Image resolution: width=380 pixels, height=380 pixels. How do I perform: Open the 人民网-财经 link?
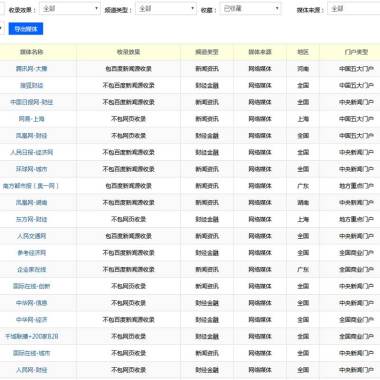point(31,370)
